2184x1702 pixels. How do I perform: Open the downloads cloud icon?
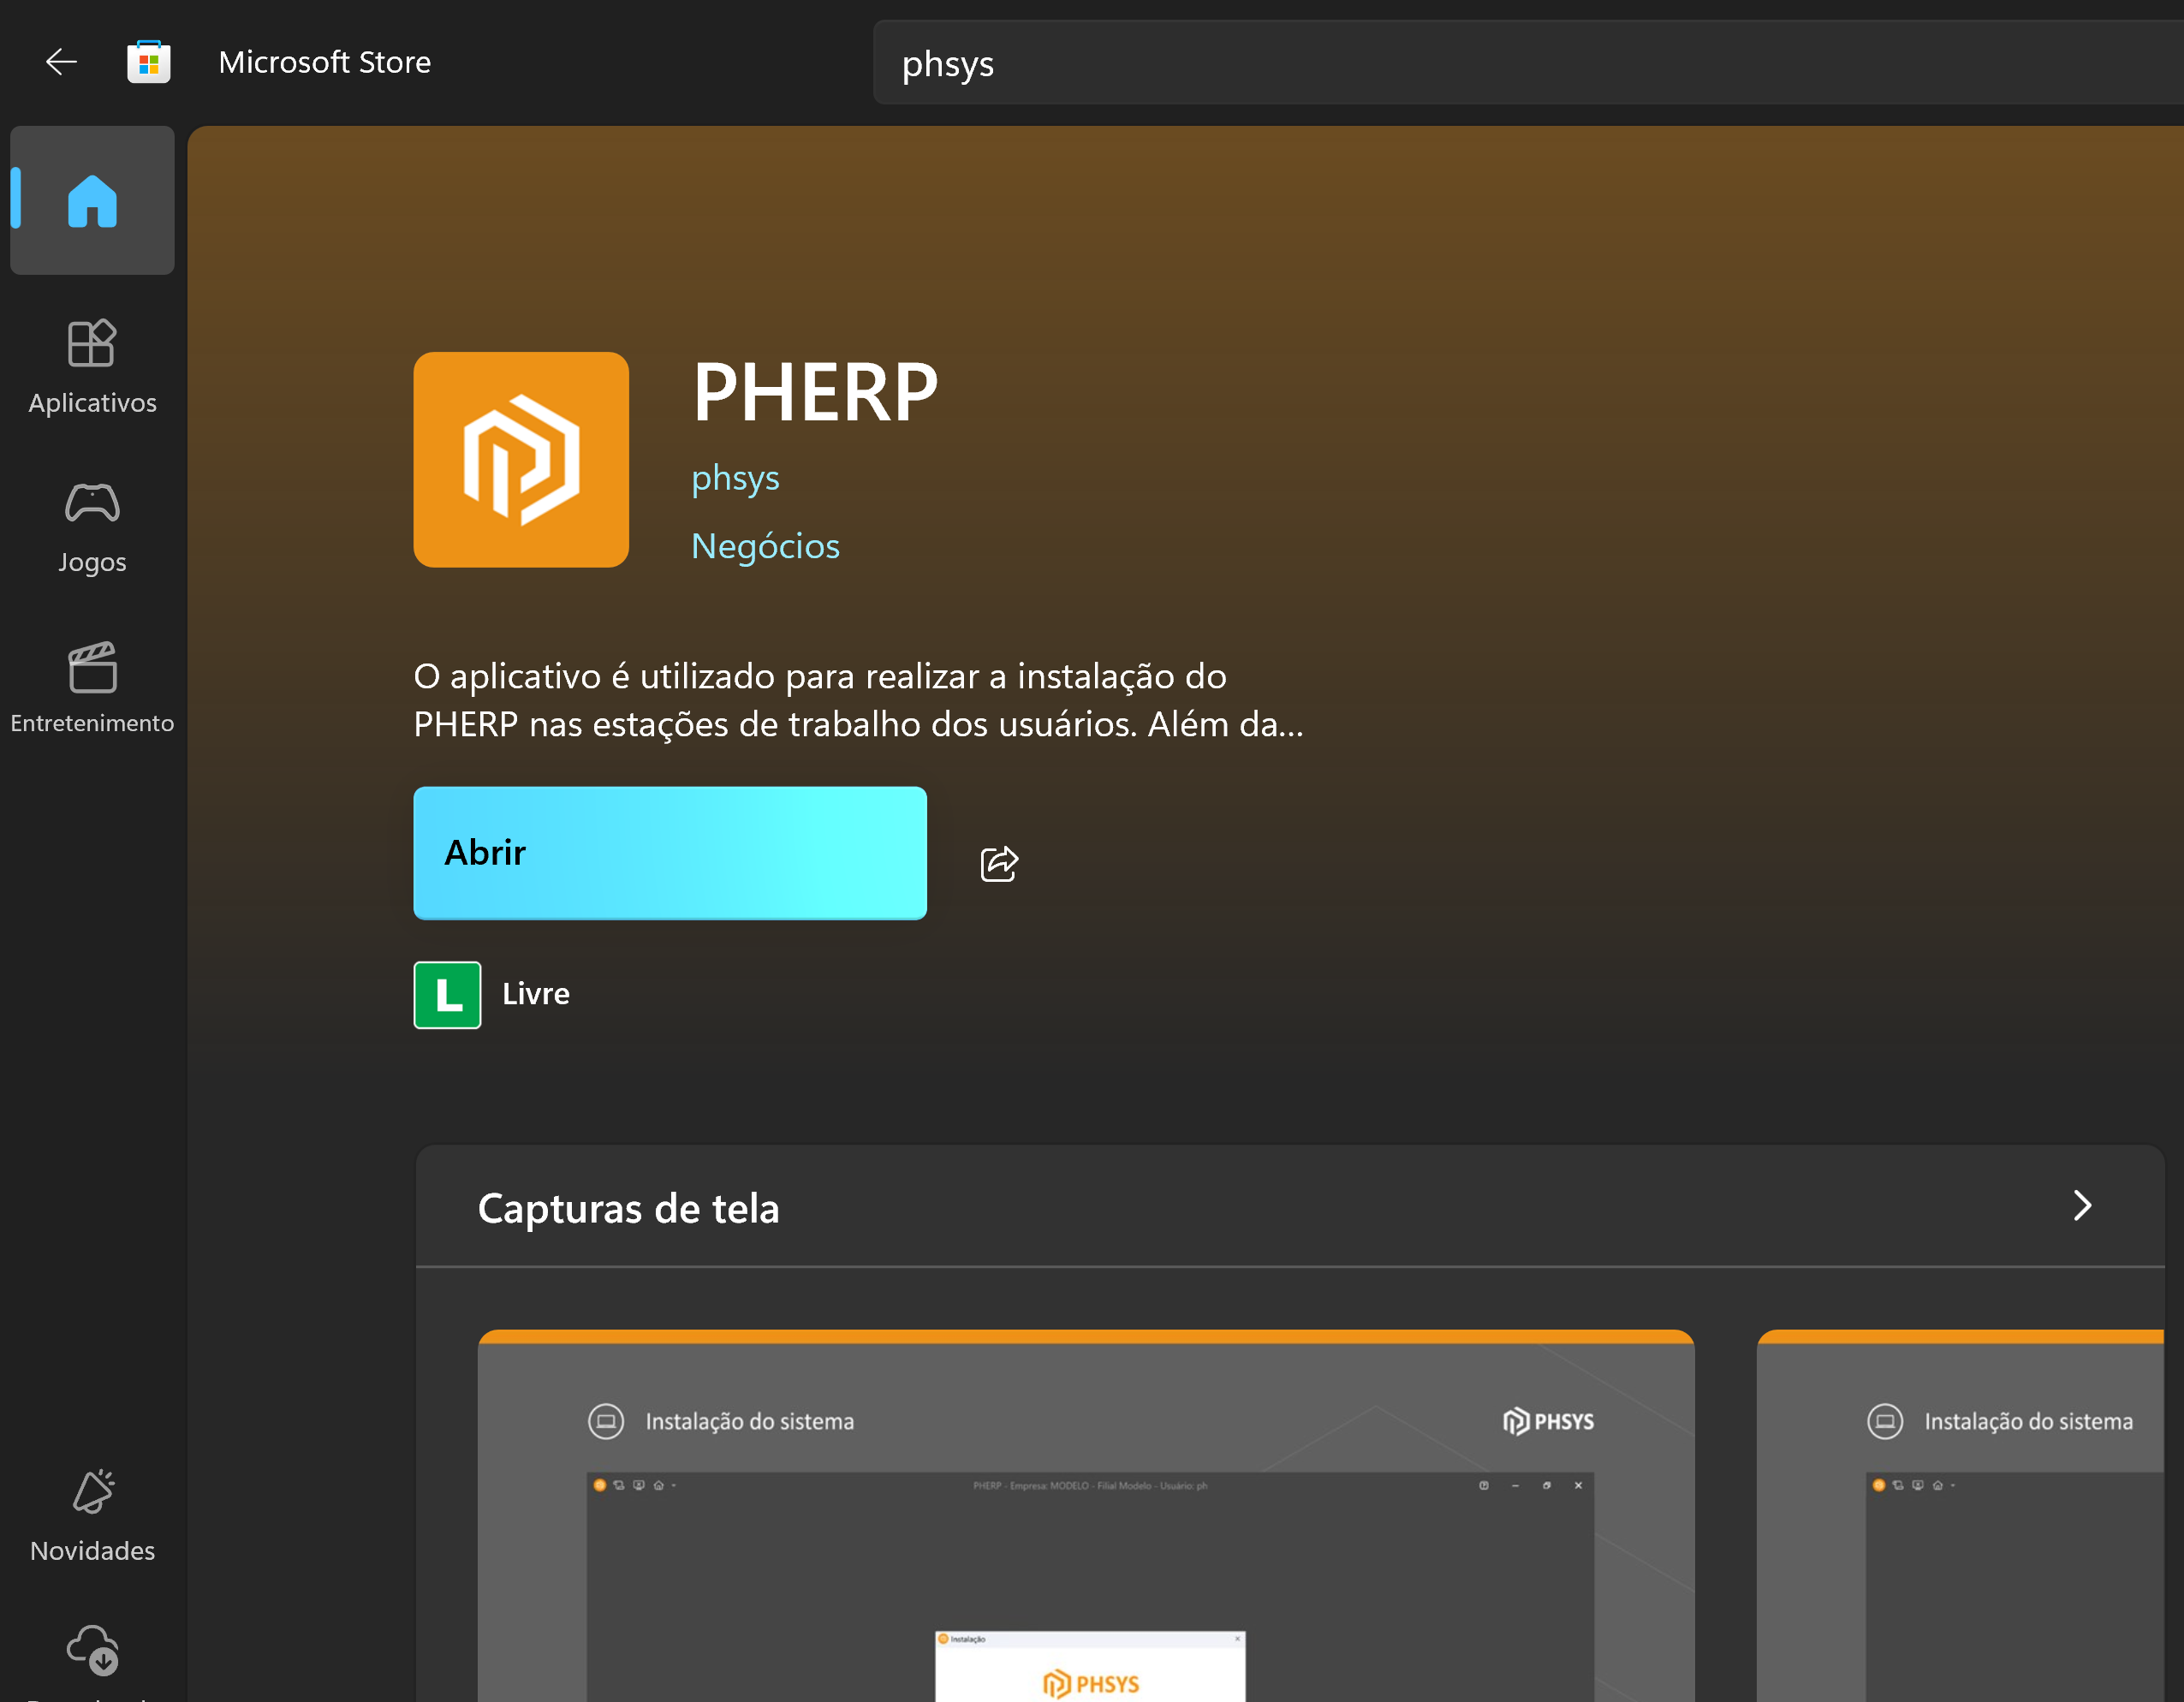coord(92,1651)
